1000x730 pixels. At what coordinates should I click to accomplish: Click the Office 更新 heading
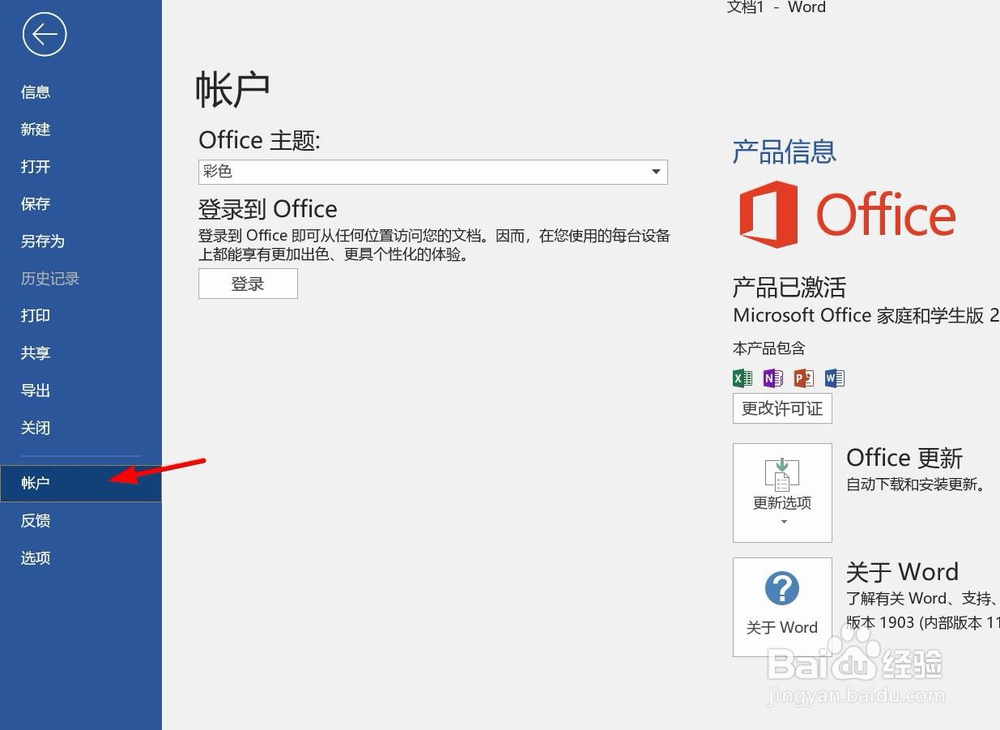[904, 458]
